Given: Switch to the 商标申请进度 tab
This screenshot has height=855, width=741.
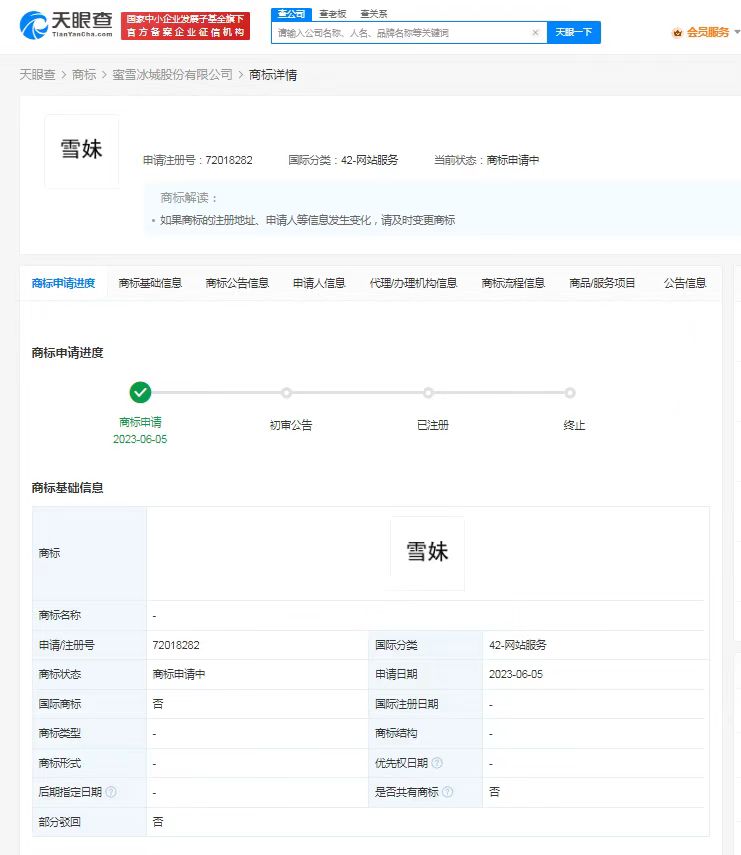Looking at the screenshot, I should (63, 283).
